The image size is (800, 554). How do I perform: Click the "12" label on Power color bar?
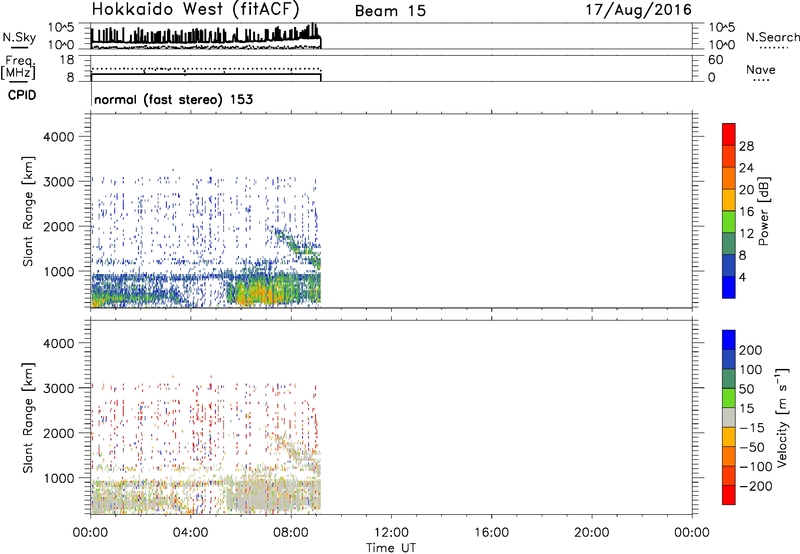[746, 234]
